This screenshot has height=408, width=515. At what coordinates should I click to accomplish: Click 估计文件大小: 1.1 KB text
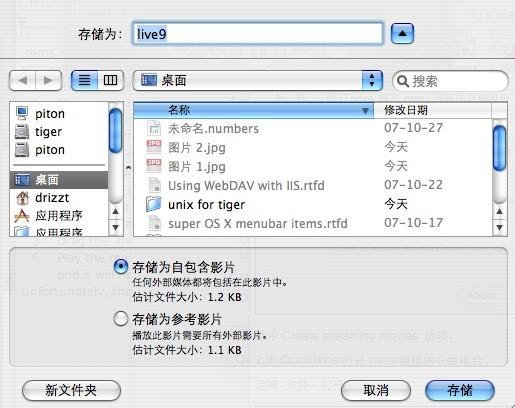tap(187, 350)
